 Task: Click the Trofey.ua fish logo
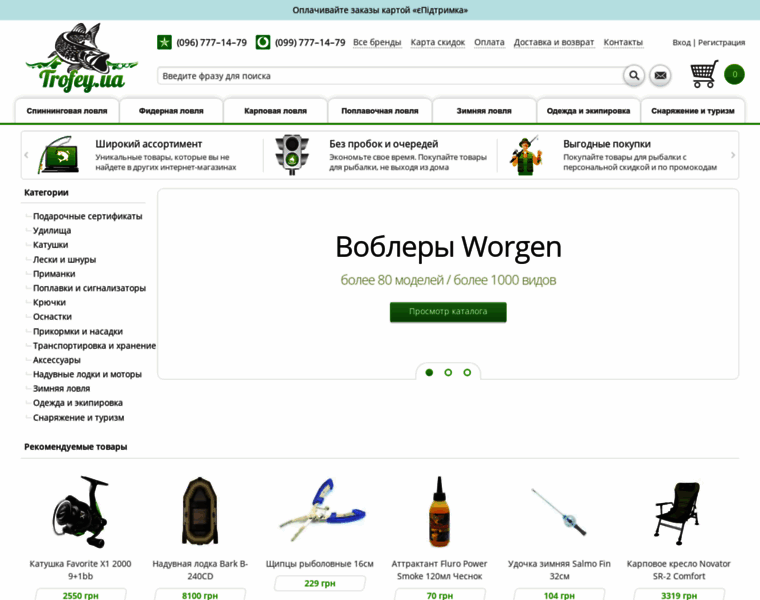[x=81, y=57]
